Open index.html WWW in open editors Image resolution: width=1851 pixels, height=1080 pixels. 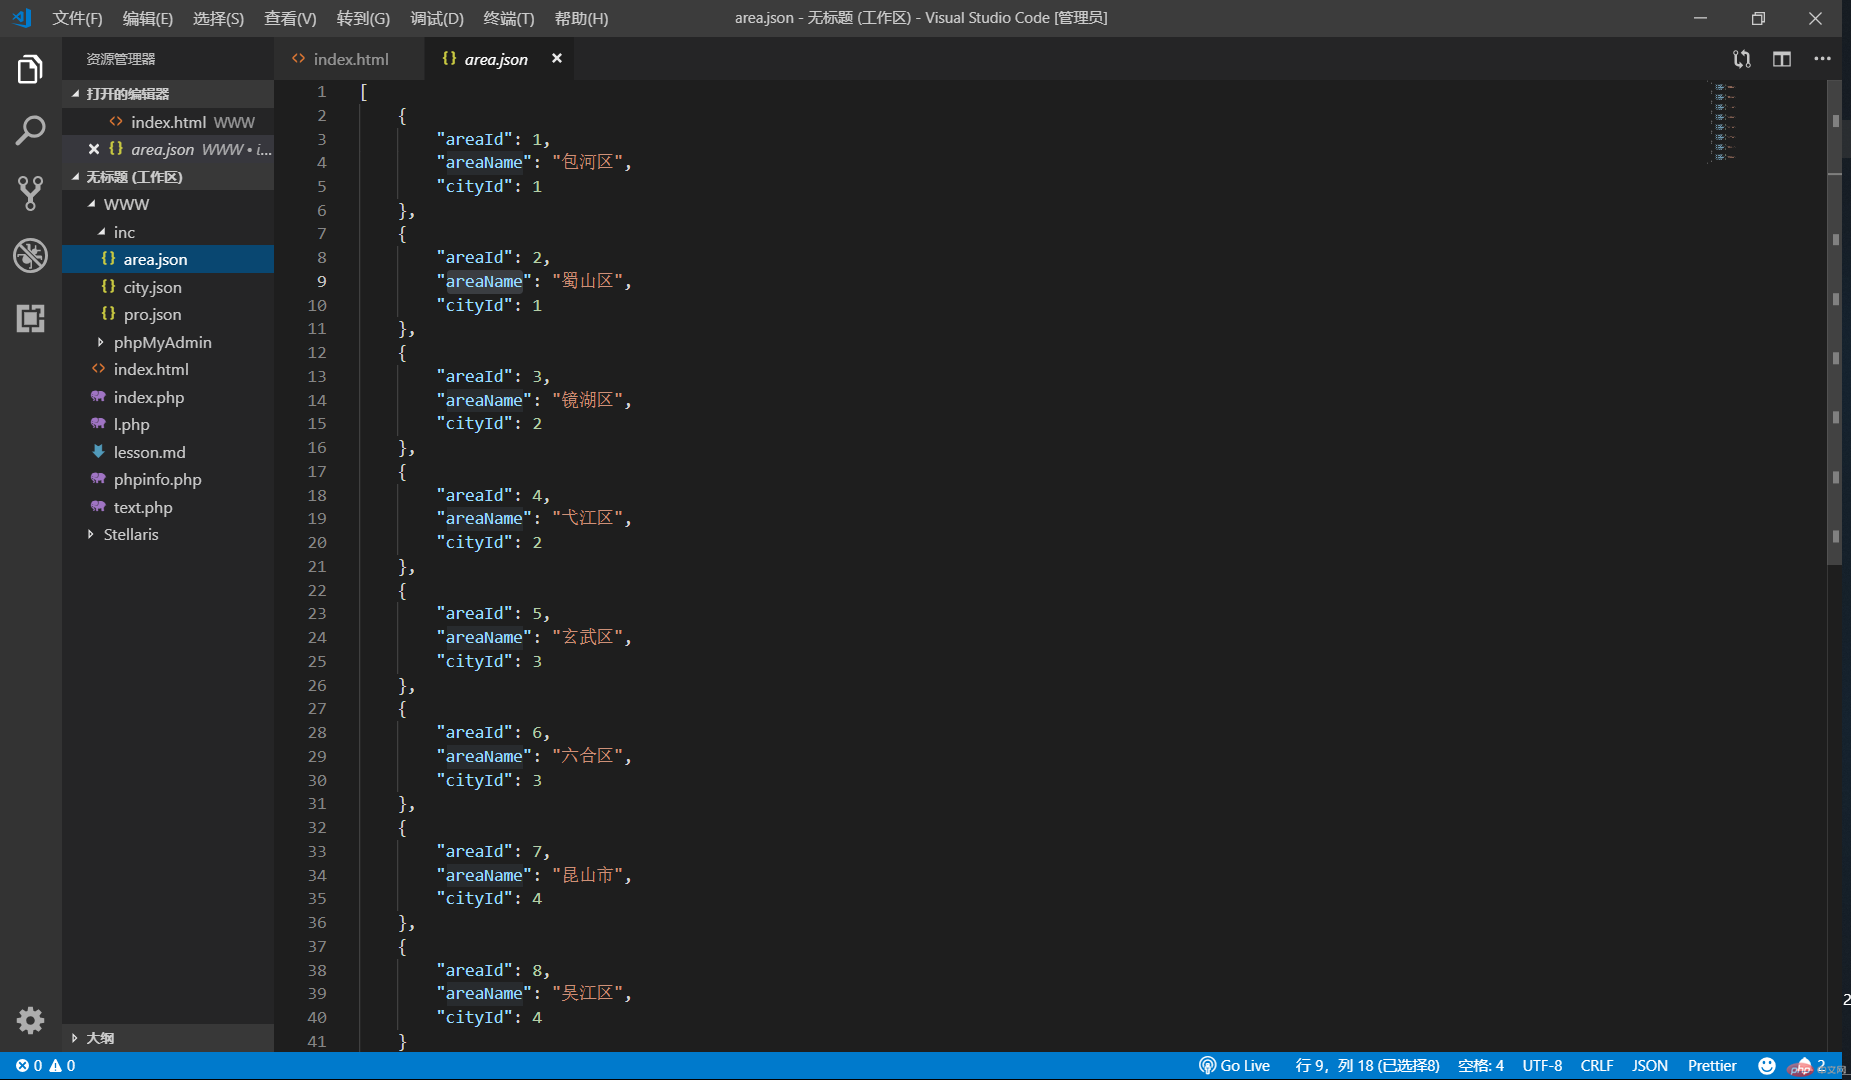(168, 122)
